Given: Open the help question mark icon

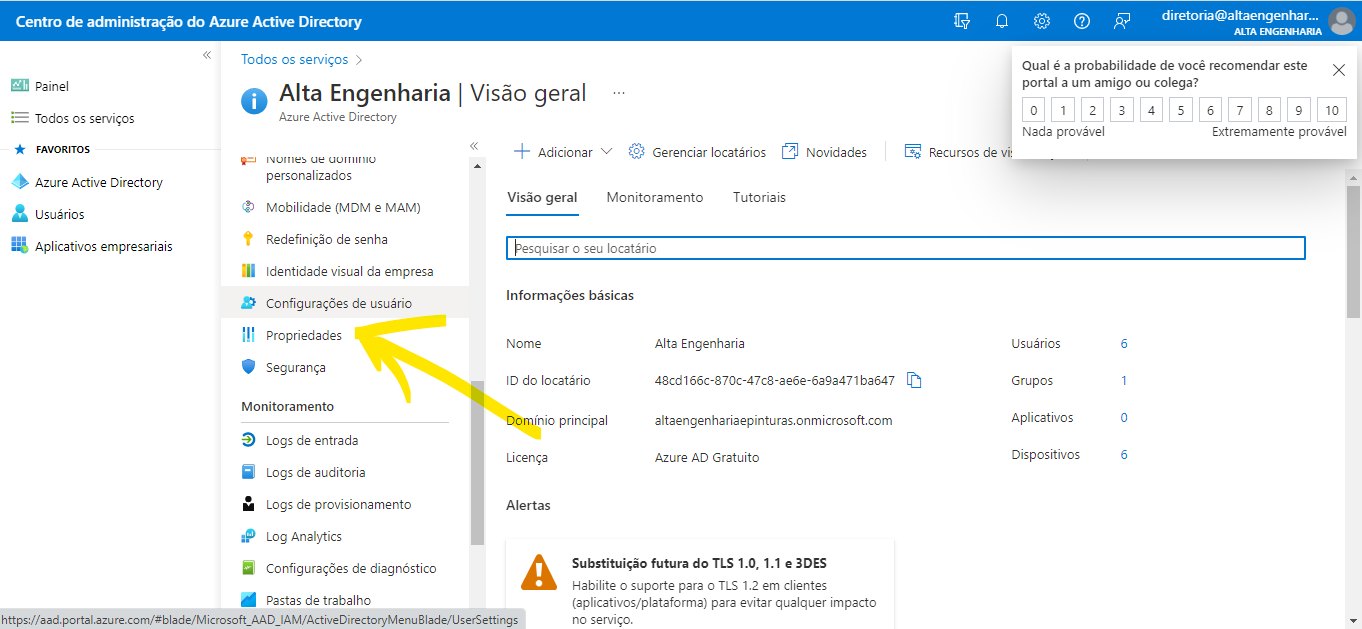Looking at the screenshot, I should click(1082, 21).
